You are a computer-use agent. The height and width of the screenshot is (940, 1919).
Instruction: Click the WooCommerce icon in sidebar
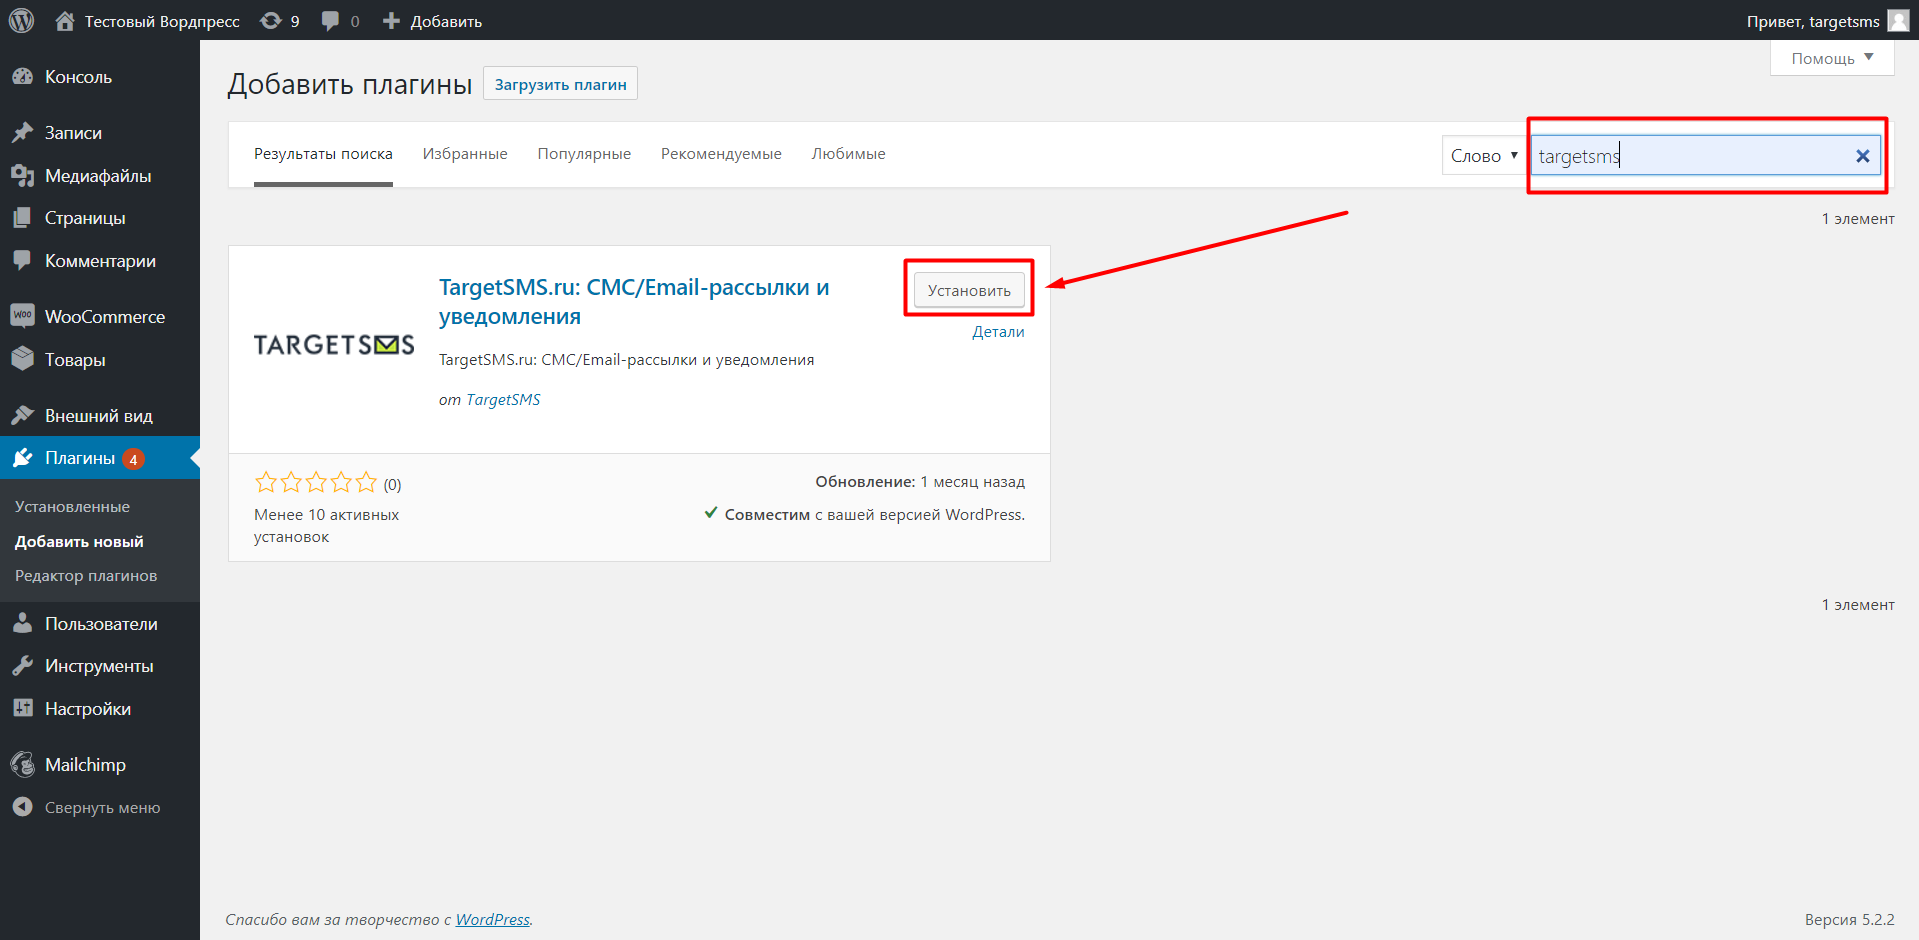[x=22, y=316]
